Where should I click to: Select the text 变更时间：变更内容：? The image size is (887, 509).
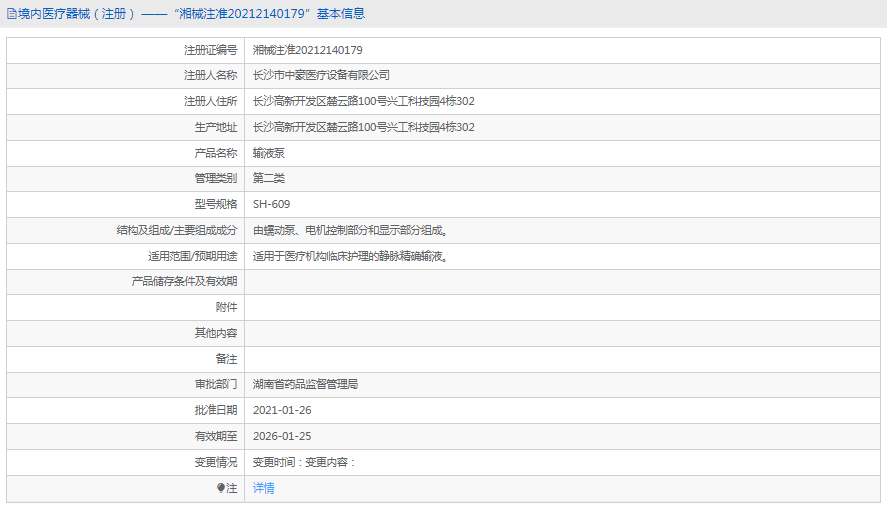(304, 463)
